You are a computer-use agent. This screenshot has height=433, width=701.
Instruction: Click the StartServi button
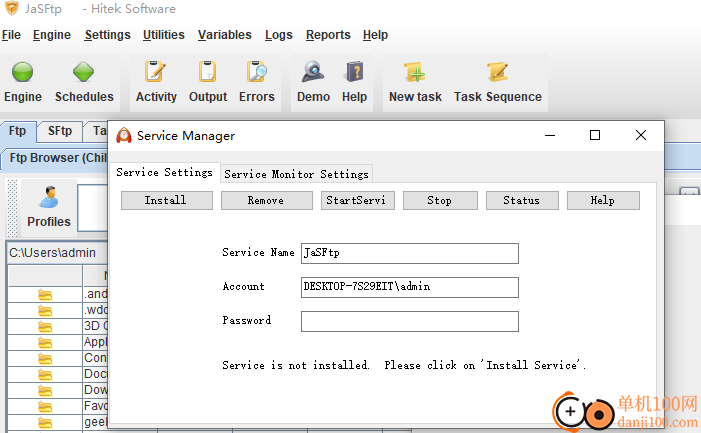pyautogui.click(x=358, y=200)
